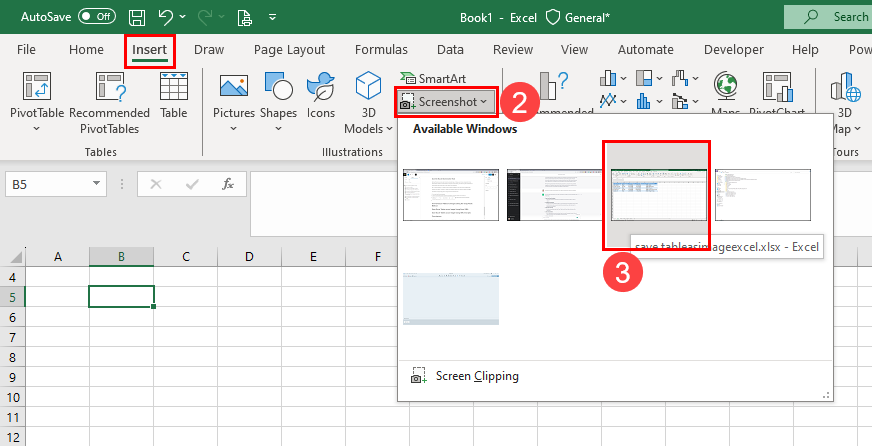Choose Screen Clipping option
This screenshot has height=446, width=872.
coord(615,376)
